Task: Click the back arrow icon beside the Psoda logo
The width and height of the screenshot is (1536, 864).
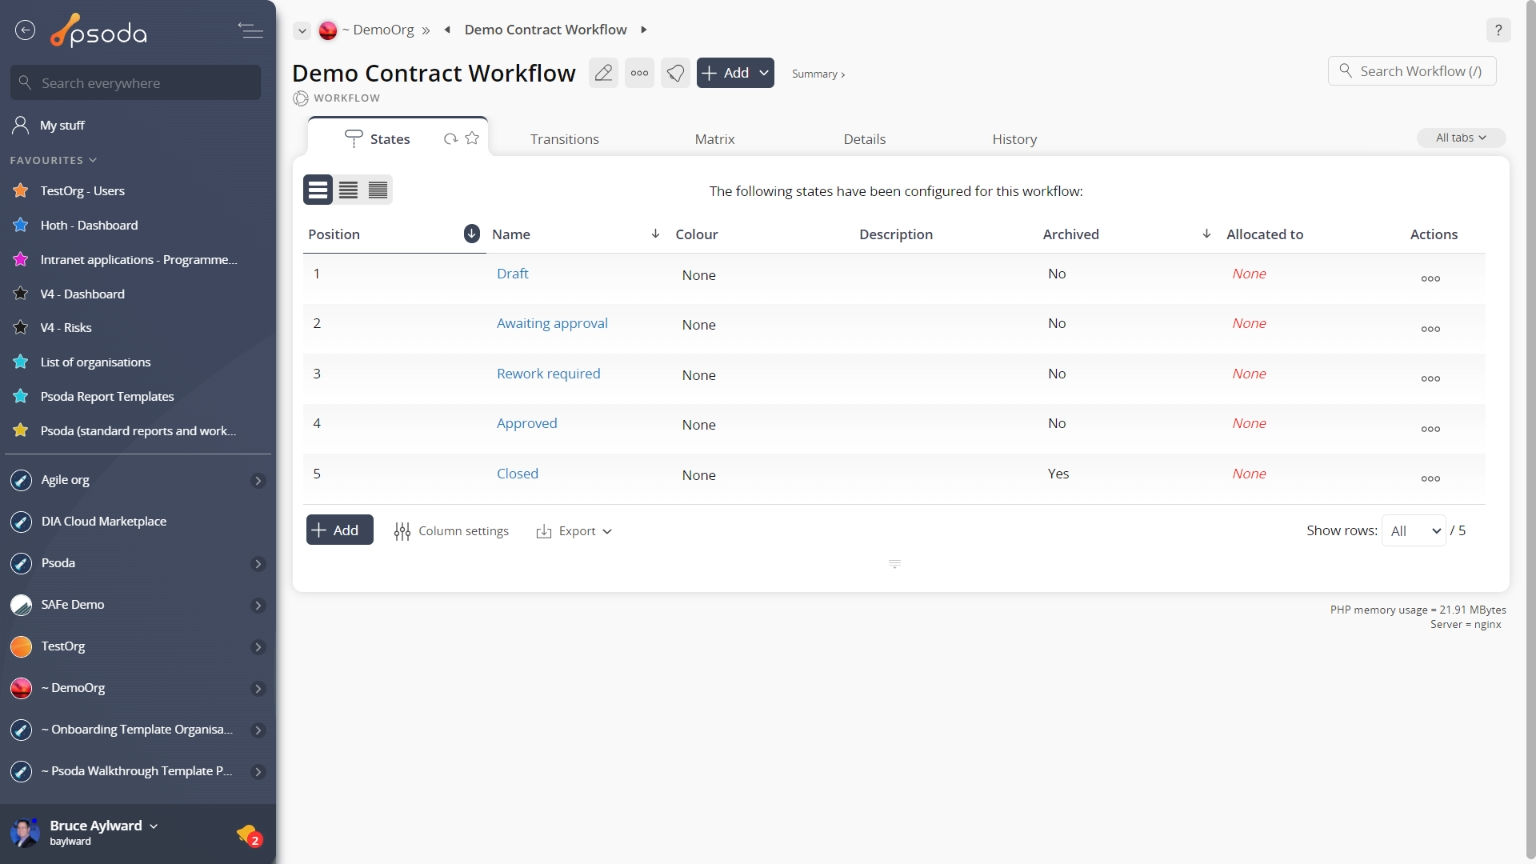Action: coord(25,31)
